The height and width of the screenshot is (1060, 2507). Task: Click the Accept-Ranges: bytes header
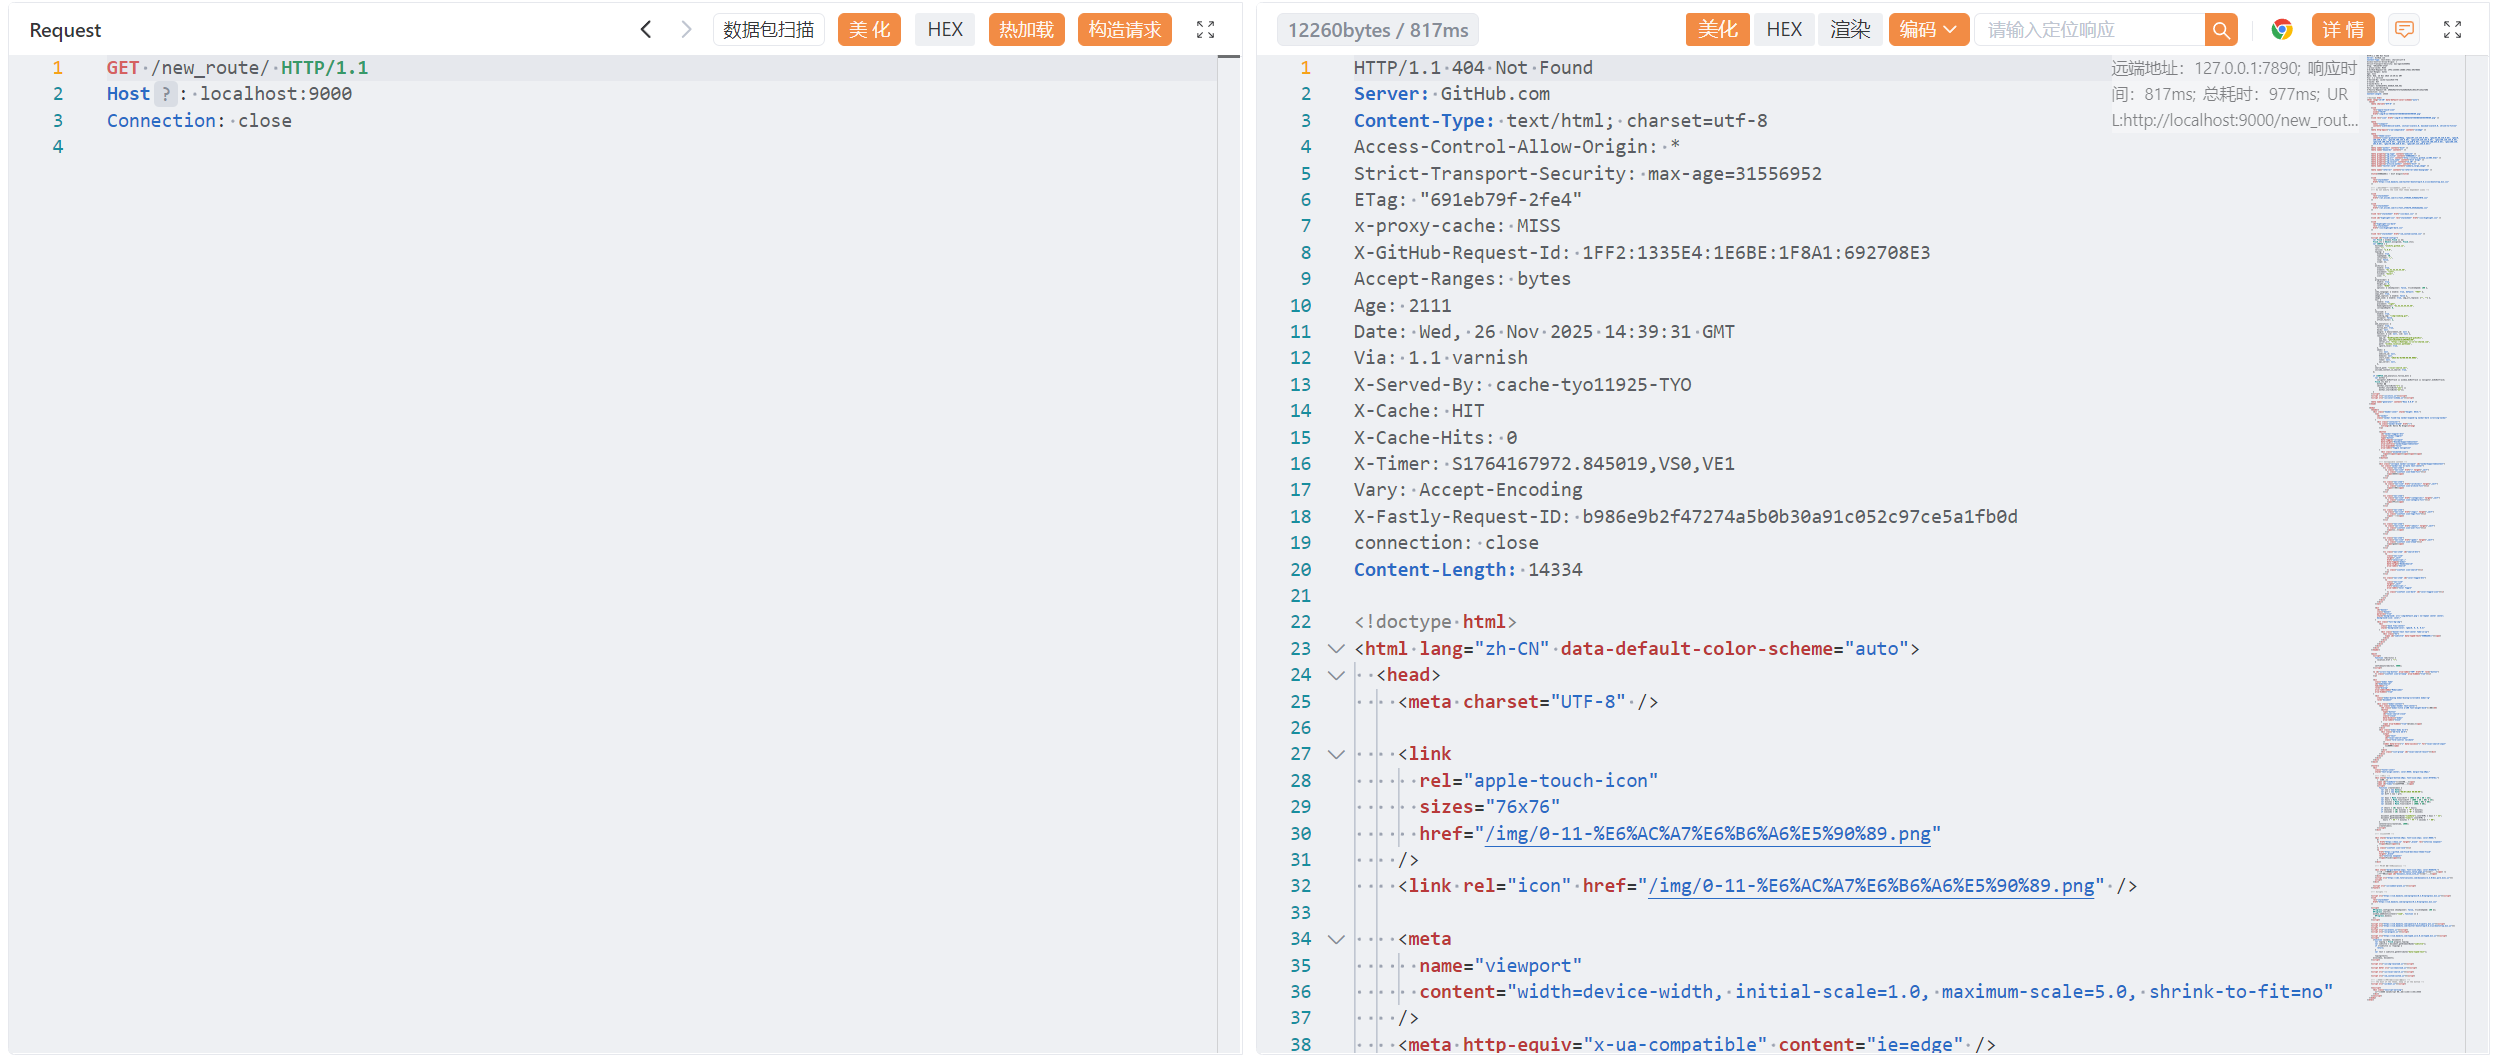coord(1462,279)
